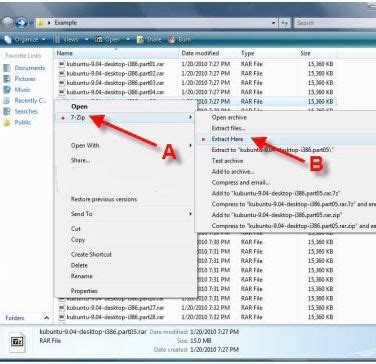The height and width of the screenshot is (364, 376).
Task: Click the Searches icon in Favorite Links
Action: point(7,111)
